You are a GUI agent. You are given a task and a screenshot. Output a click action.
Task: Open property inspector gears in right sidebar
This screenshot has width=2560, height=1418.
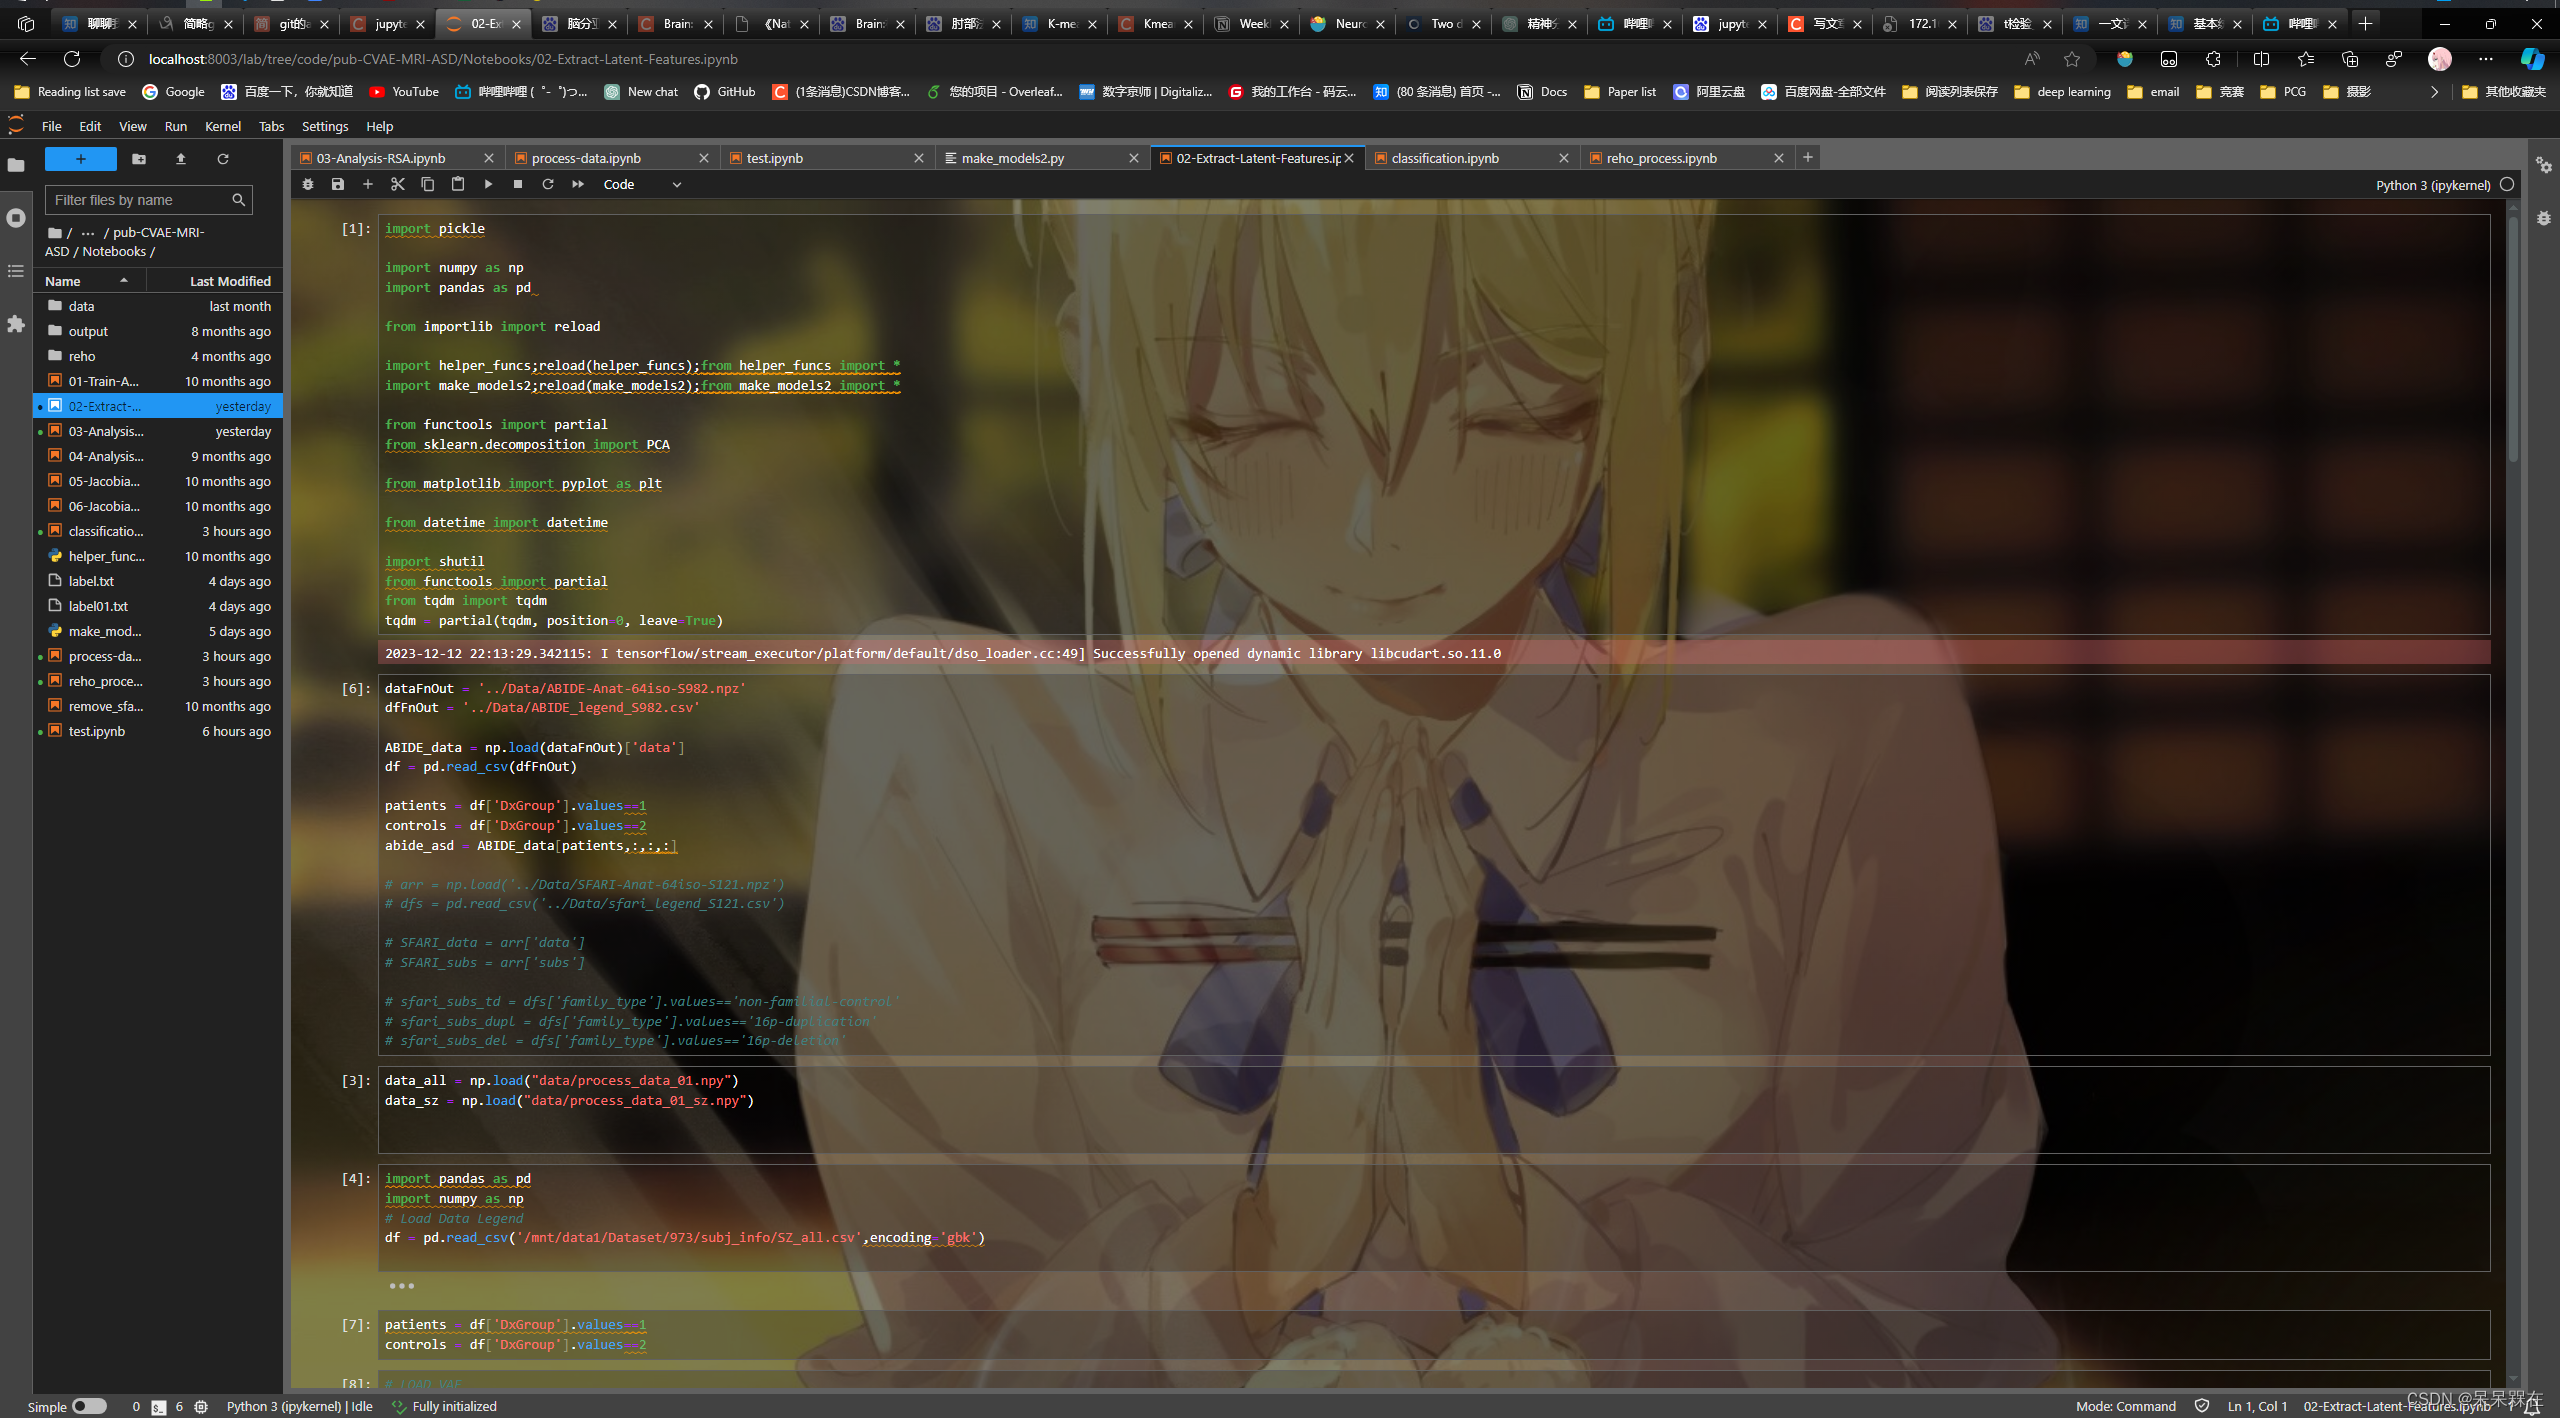click(x=2544, y=166)
